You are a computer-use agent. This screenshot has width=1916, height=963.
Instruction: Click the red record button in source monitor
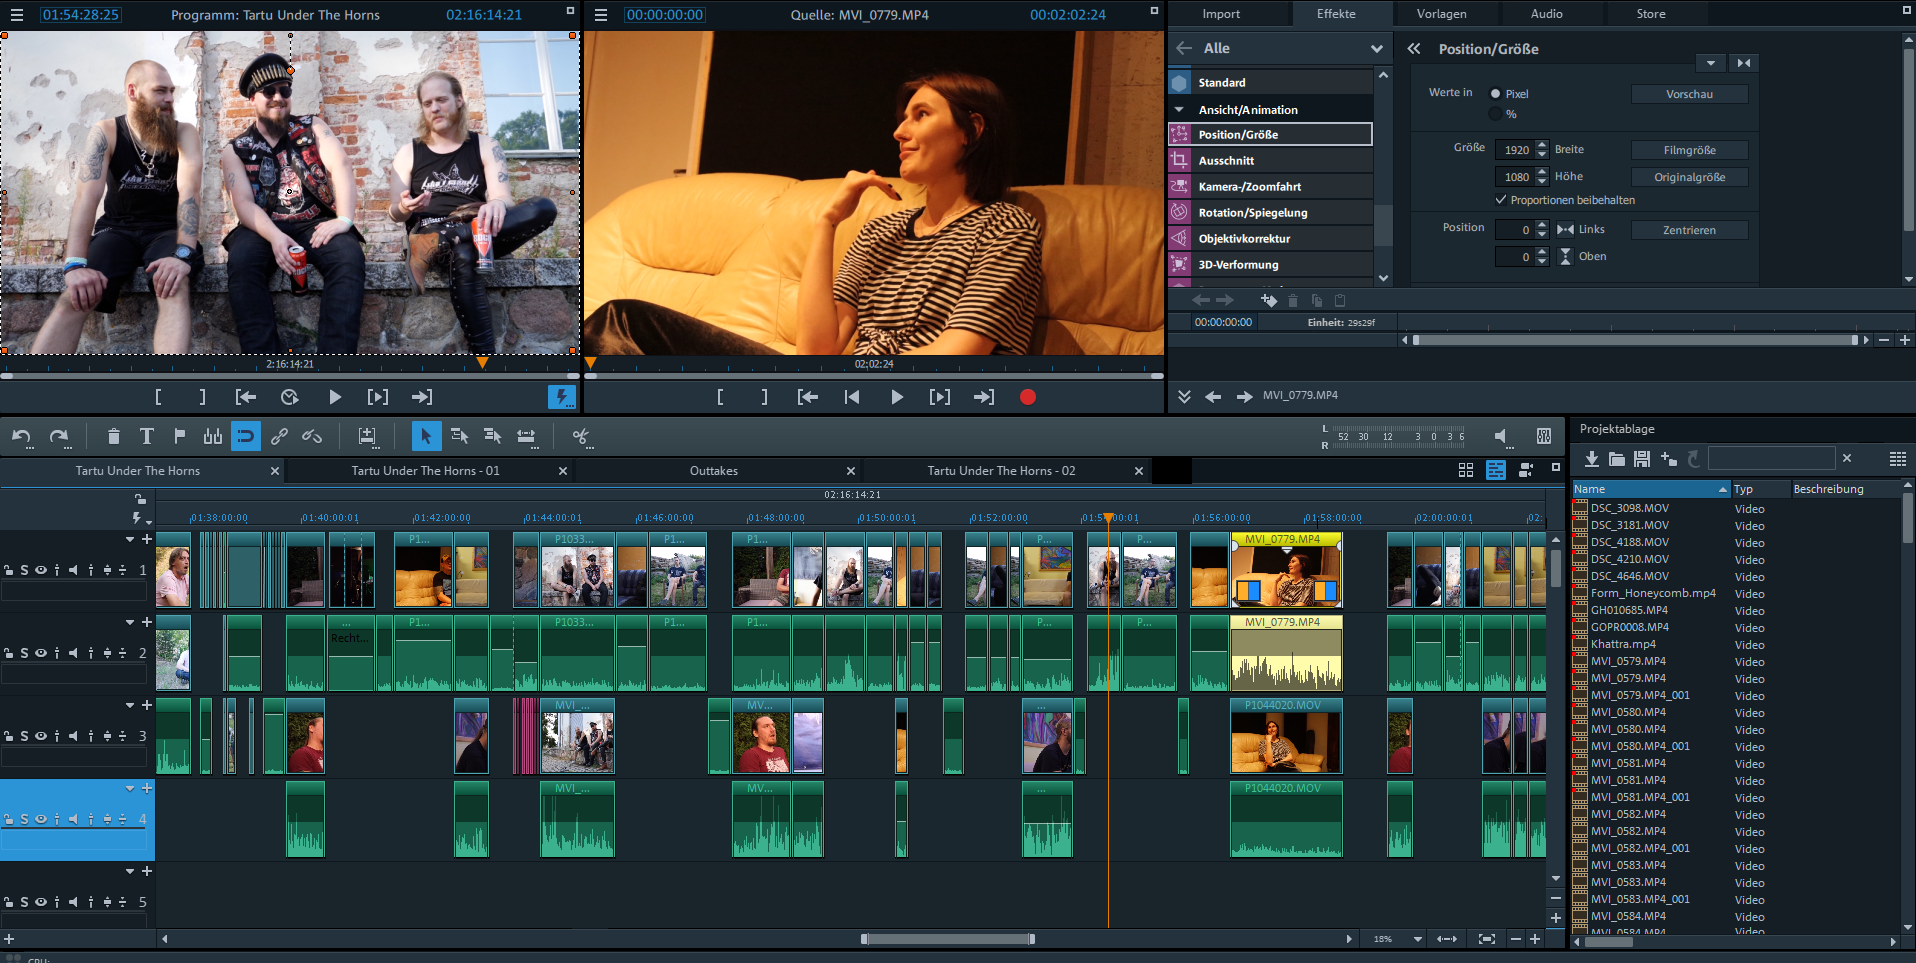[1027, 397]
